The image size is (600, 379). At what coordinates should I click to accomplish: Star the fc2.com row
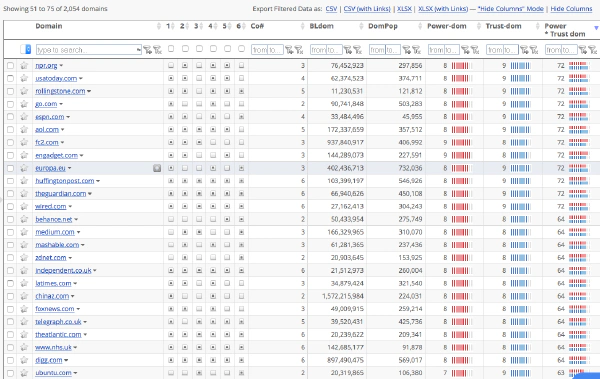click(x=24, y=142)
